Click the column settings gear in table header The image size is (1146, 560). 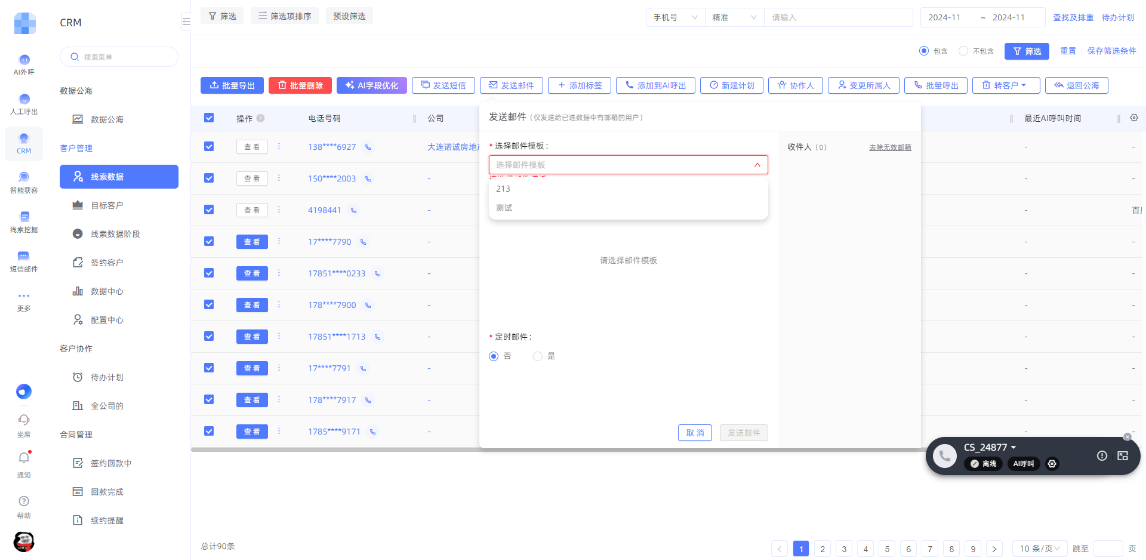(1134, 118)
